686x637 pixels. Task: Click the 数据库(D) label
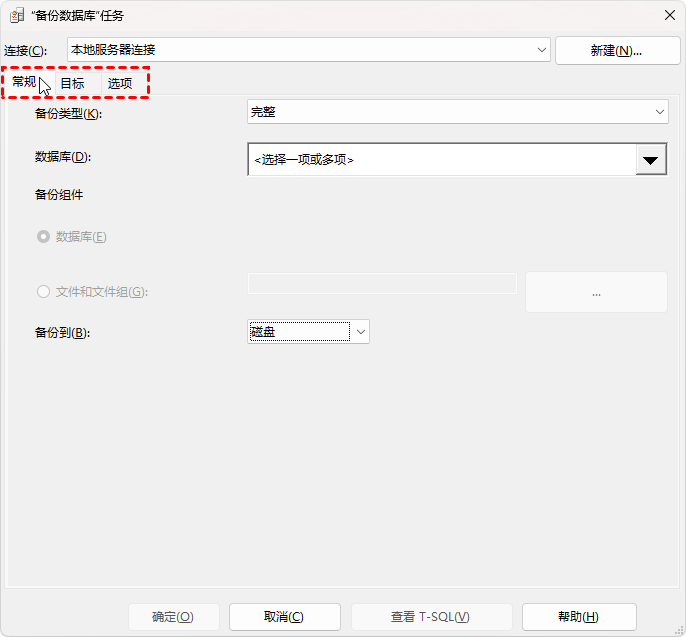click(63, 157)
